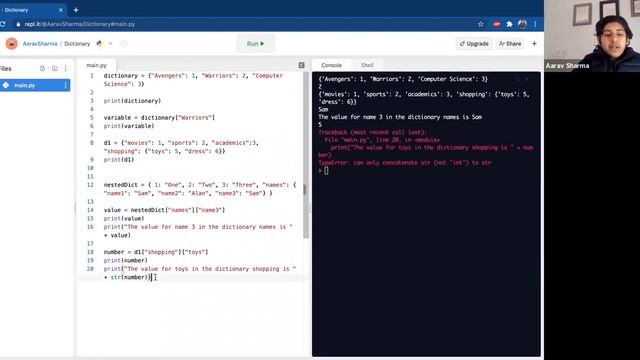The width and height of the screenshot is (640, 360).
Task: Click the Dictionary repl name
Action: coord(77,44)
